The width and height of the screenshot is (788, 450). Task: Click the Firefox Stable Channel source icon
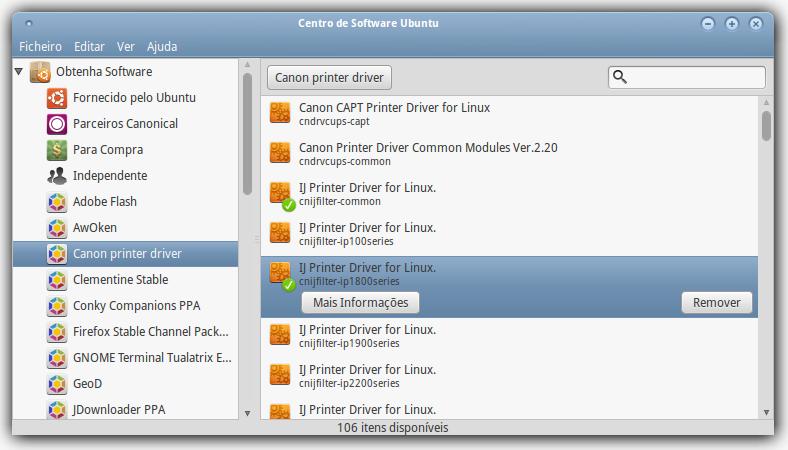click(57, 332)
